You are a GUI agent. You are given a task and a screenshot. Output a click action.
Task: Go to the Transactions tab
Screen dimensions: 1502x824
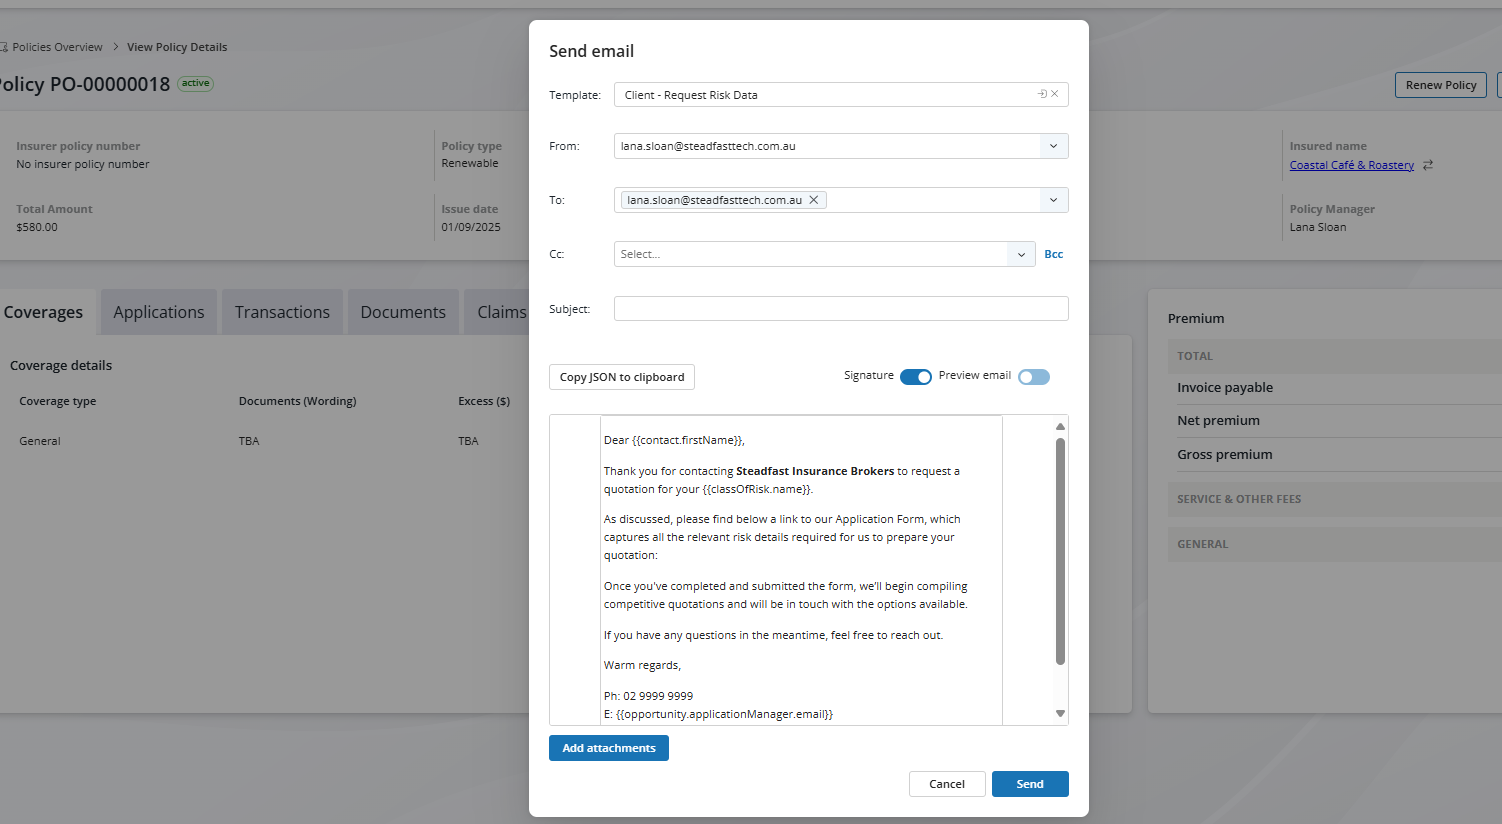pyautogui.click(x=282, y=312)
